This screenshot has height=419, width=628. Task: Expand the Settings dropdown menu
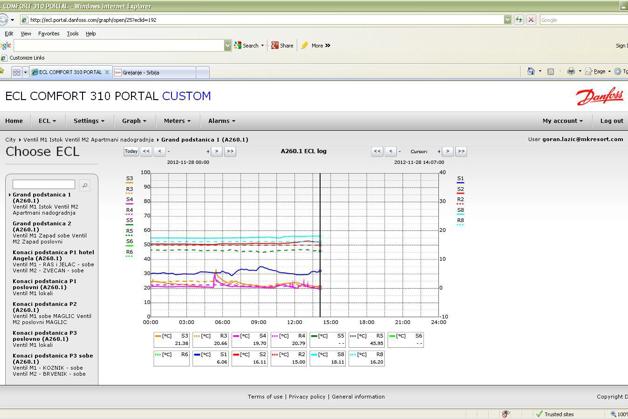89,121
